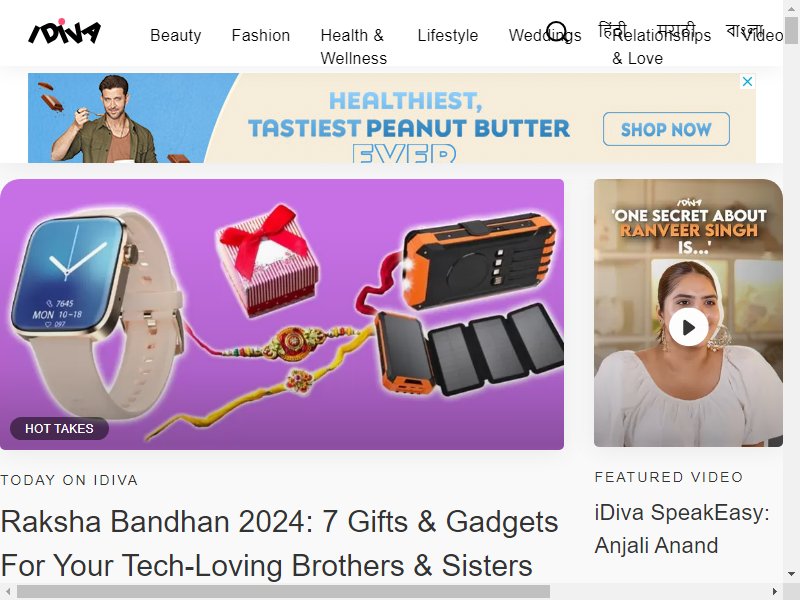
Task: Click the horizontal scroll right arrow
Action: (774, 592)
